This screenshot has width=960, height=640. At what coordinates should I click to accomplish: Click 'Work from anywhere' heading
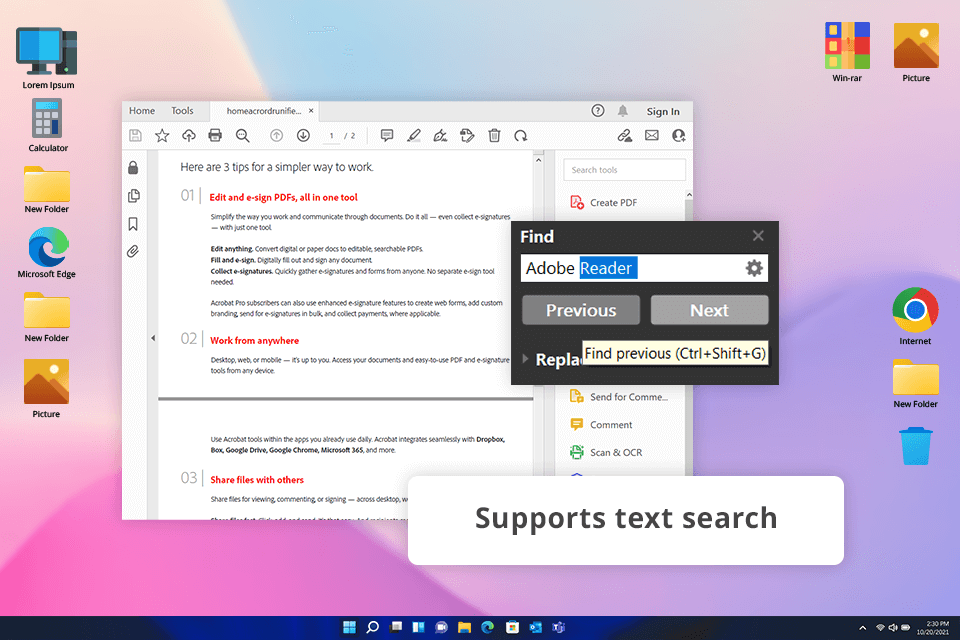[255, 341]
